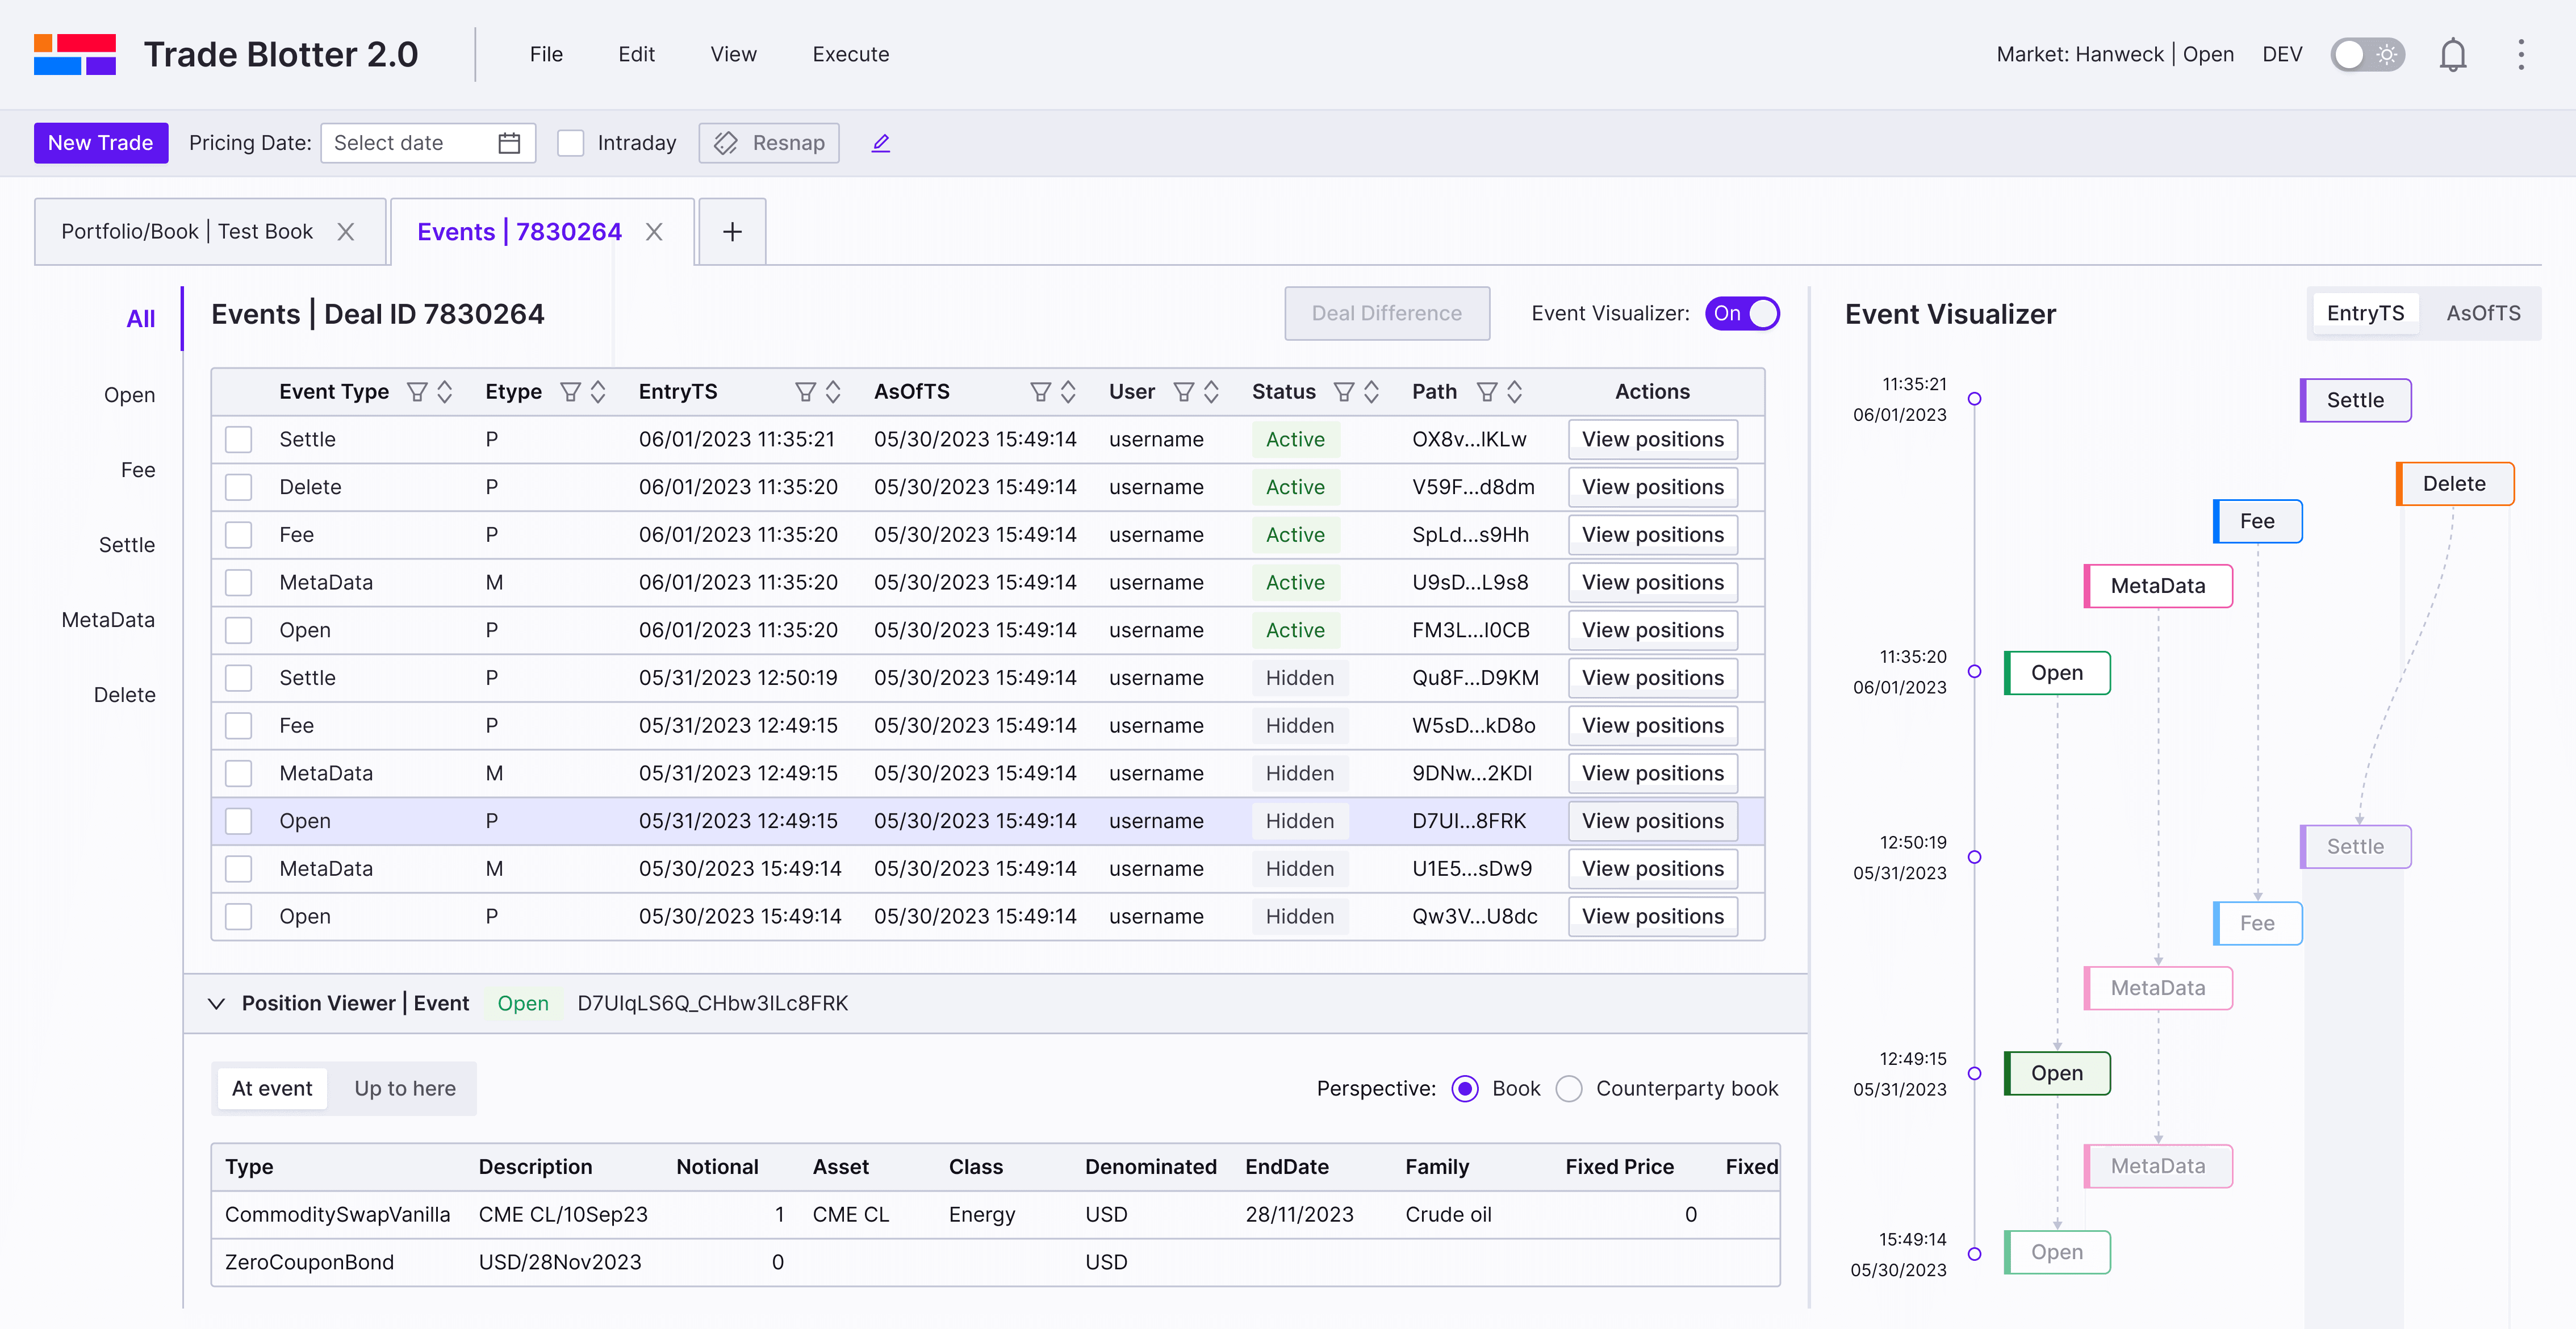Add a new tab with plus icon
Image resolution: width=2576 pixels, height=1329 pixels.
coord(732,232)
